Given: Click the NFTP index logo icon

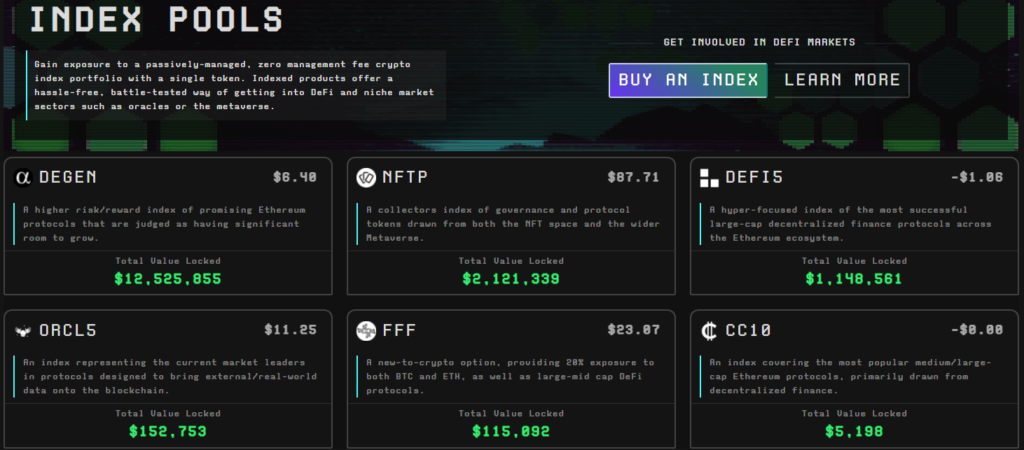Looking at the screenshot, I should [x=365, y=177].
